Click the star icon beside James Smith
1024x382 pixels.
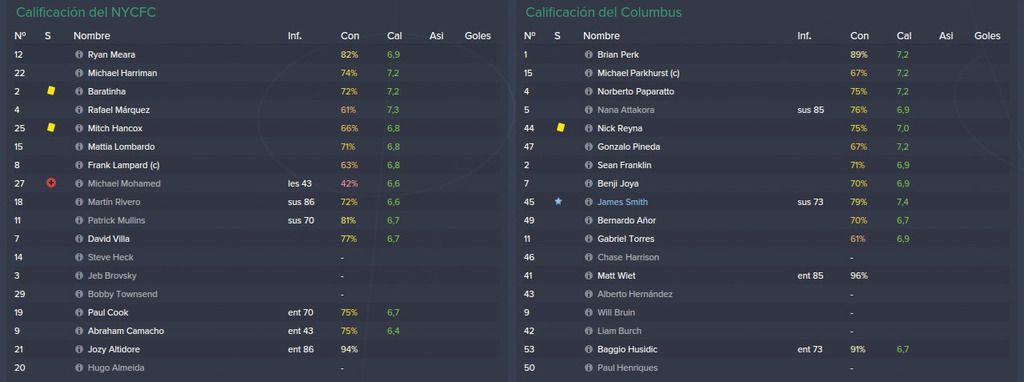[558, 202]
